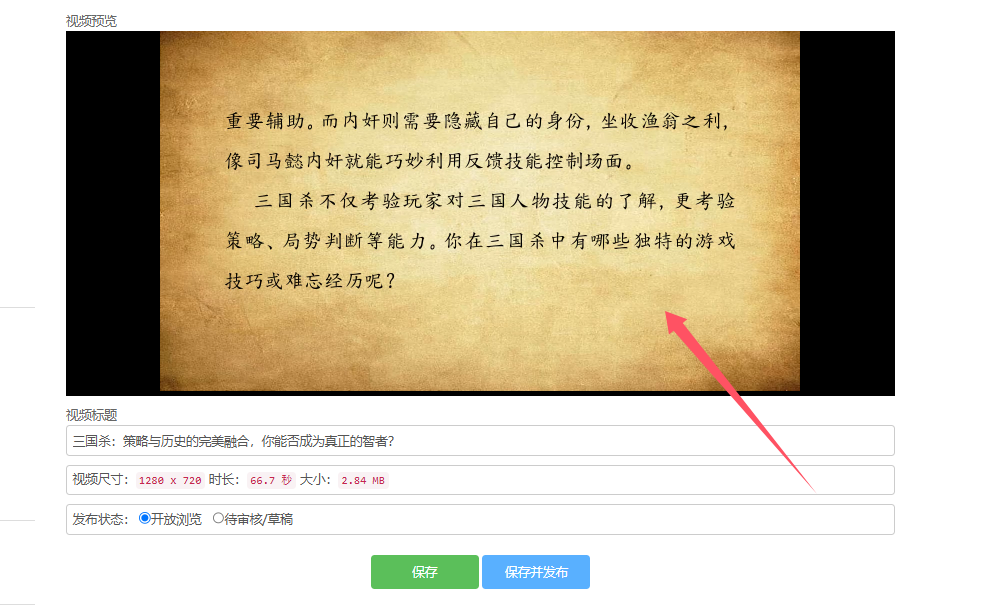This screenshot has height=611, width=986.
Task: Click the 发布状态 label text
Action: click(x=101, y=519)
